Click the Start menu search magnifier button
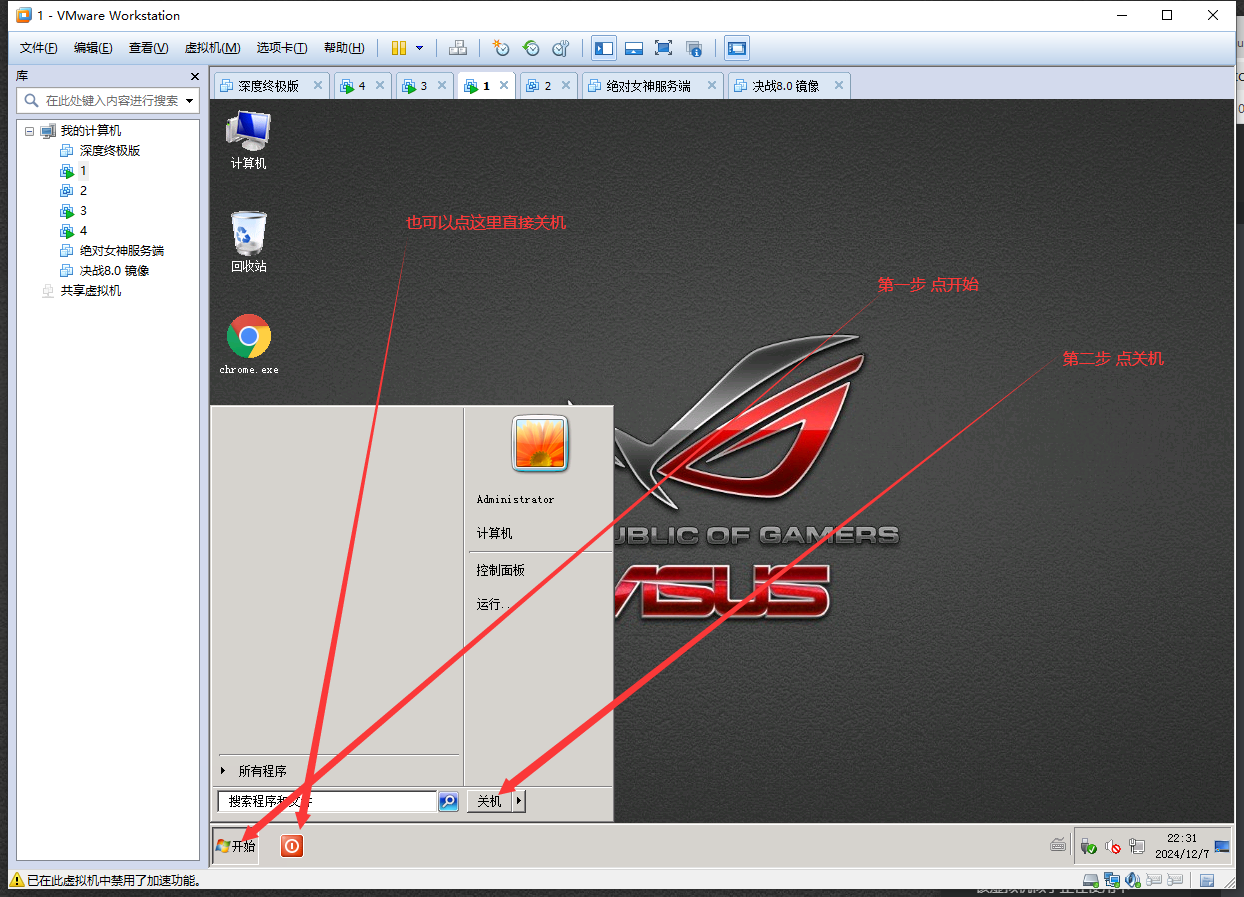1244x897 pixels. [x=448, y=801]
